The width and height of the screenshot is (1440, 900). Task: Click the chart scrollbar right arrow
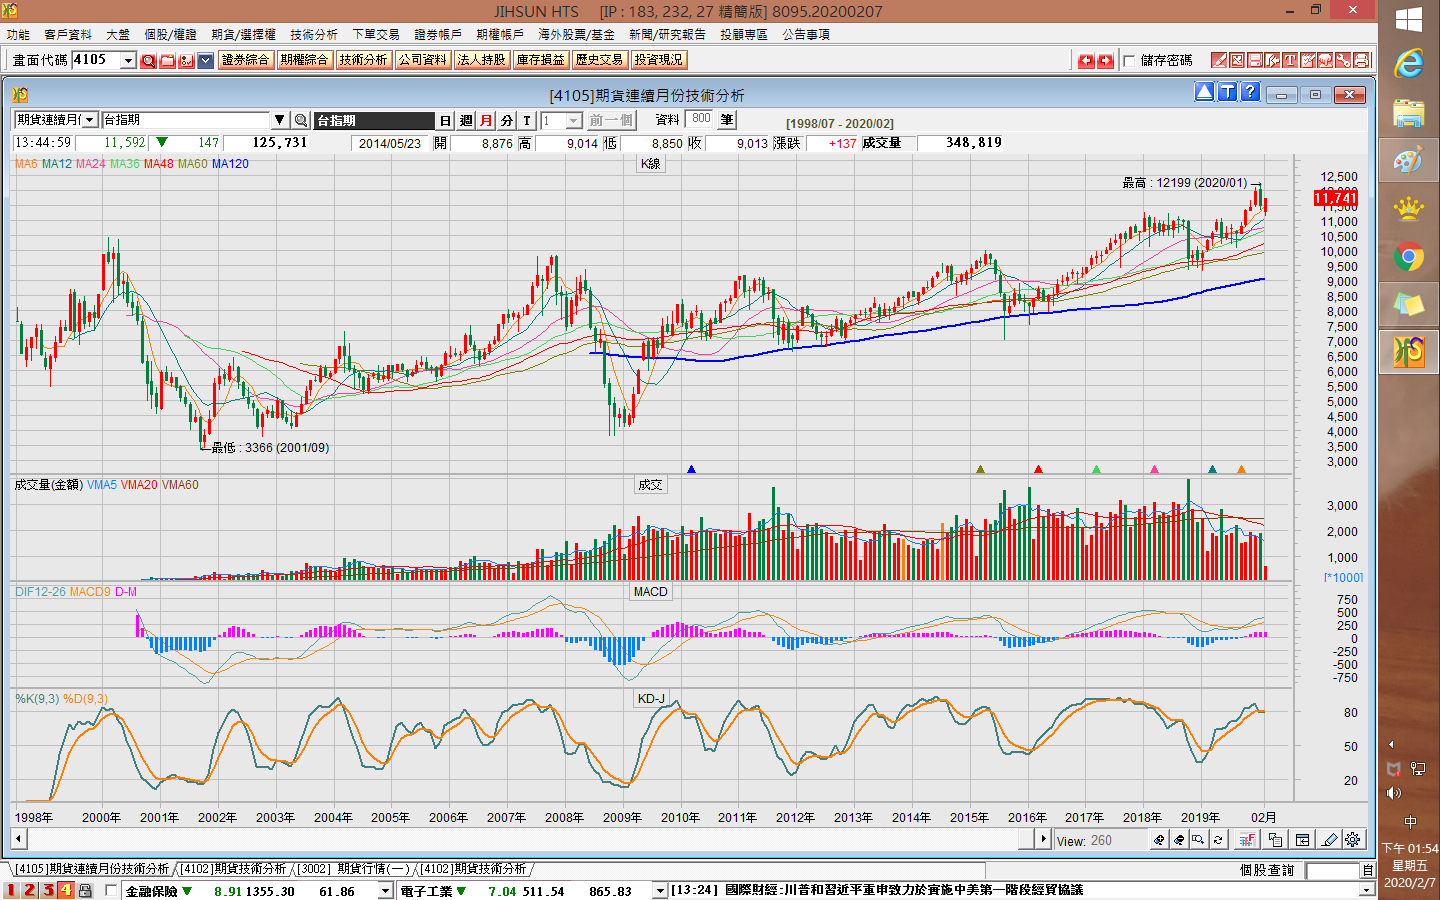pos(1043,839)
